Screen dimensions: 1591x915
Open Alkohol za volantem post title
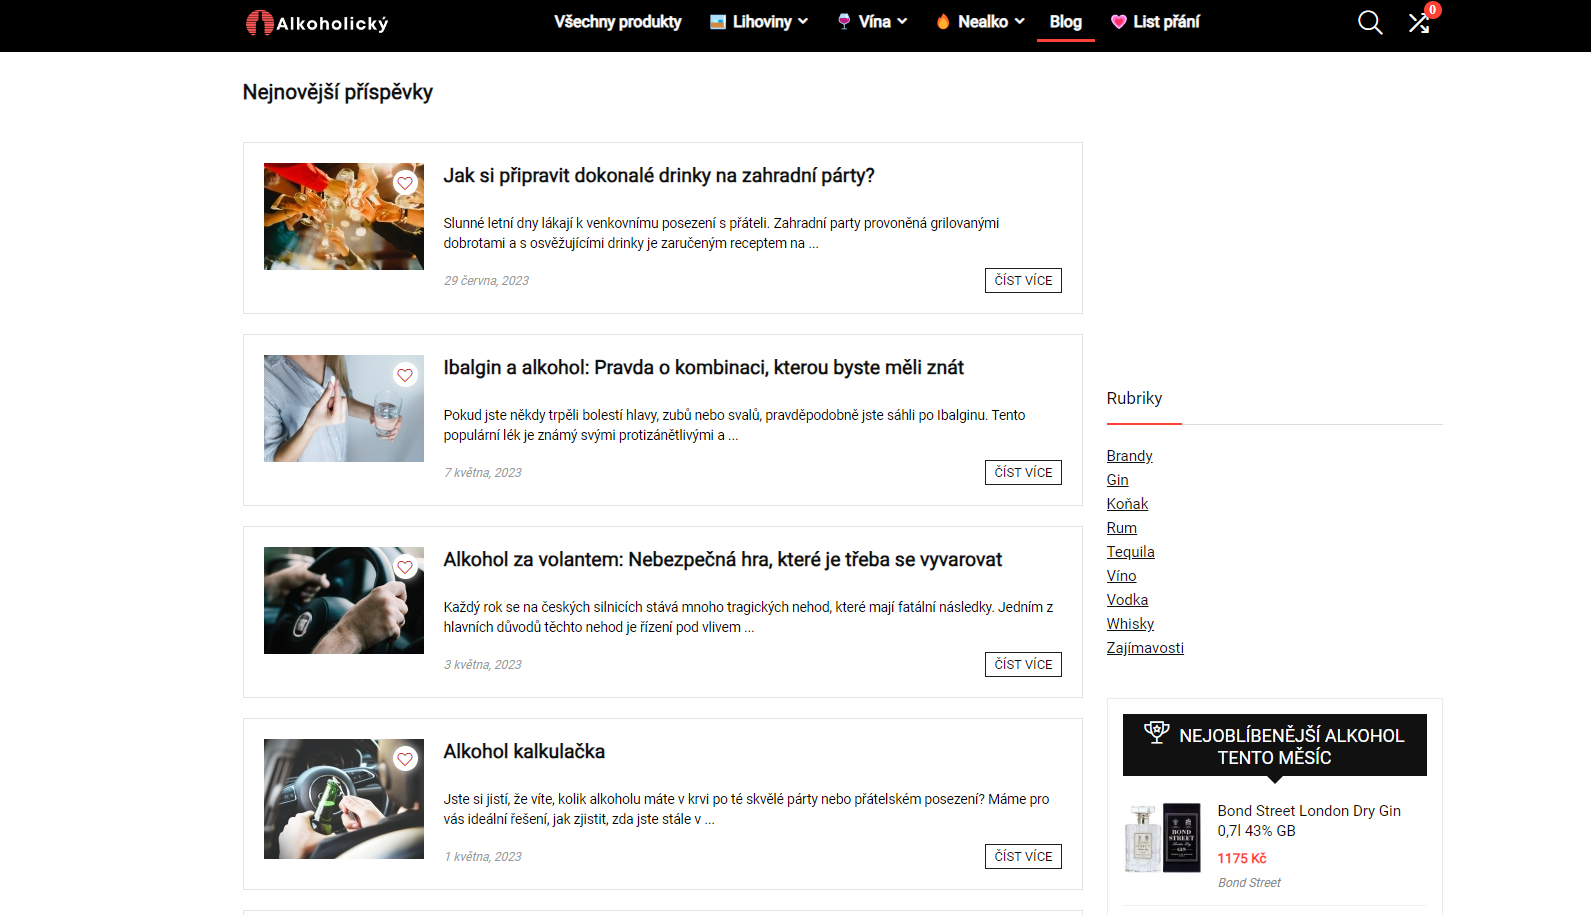click(x=723, y=560)
